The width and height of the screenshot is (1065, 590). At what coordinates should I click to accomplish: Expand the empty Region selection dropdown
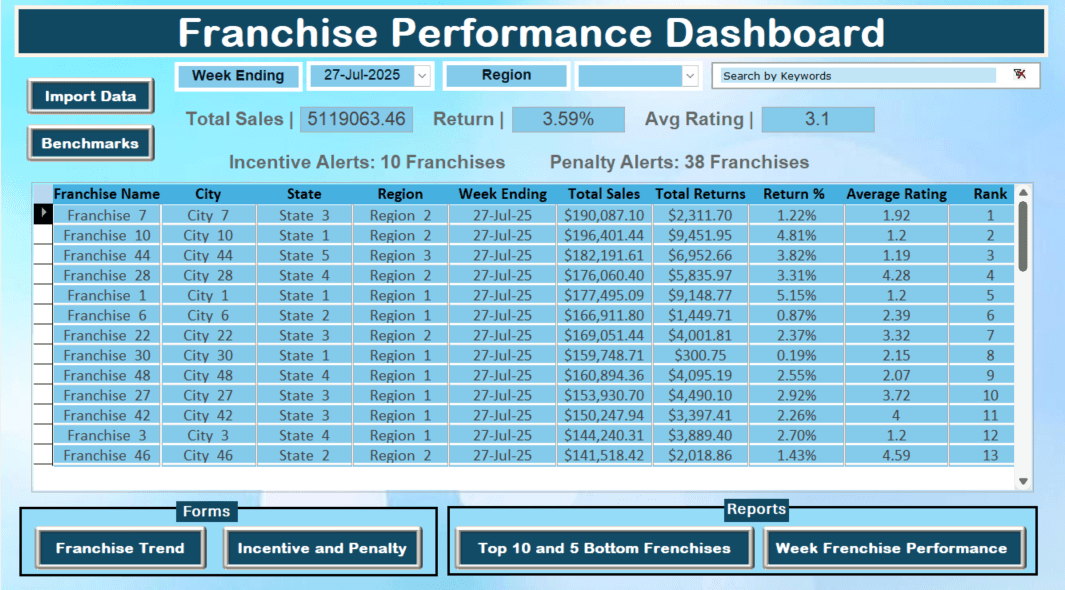coord(690,76)
